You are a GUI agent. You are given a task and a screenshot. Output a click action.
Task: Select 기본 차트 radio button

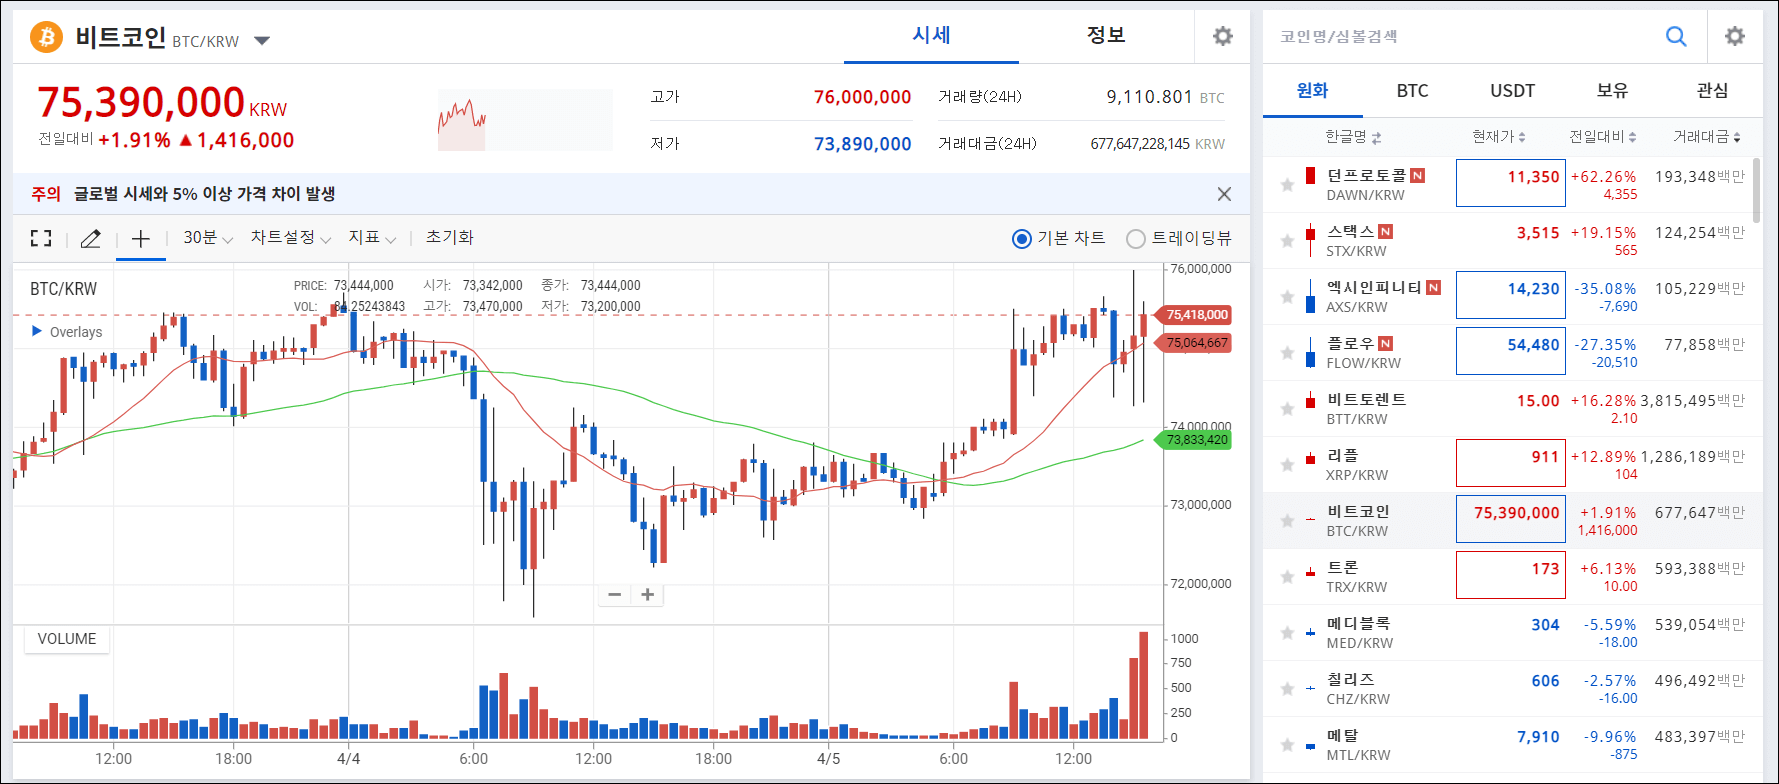pyautogui.click(x=1022, y=239)
